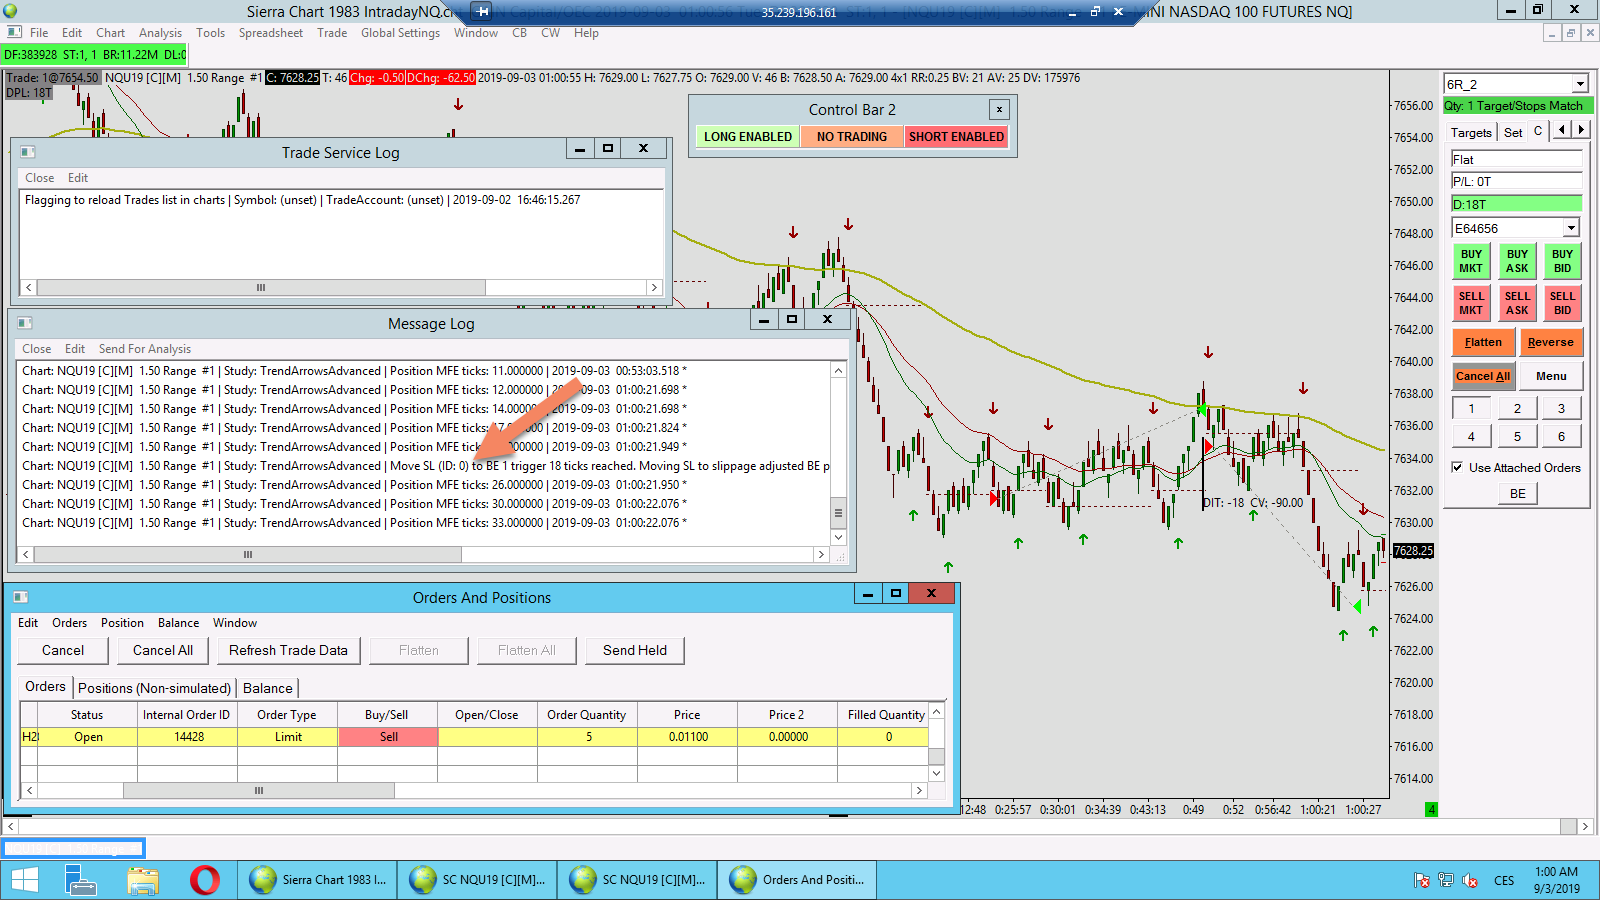Click the system clock in the tray
The width and height of the screenshot is (1600, 900).
pos(1557,880)
